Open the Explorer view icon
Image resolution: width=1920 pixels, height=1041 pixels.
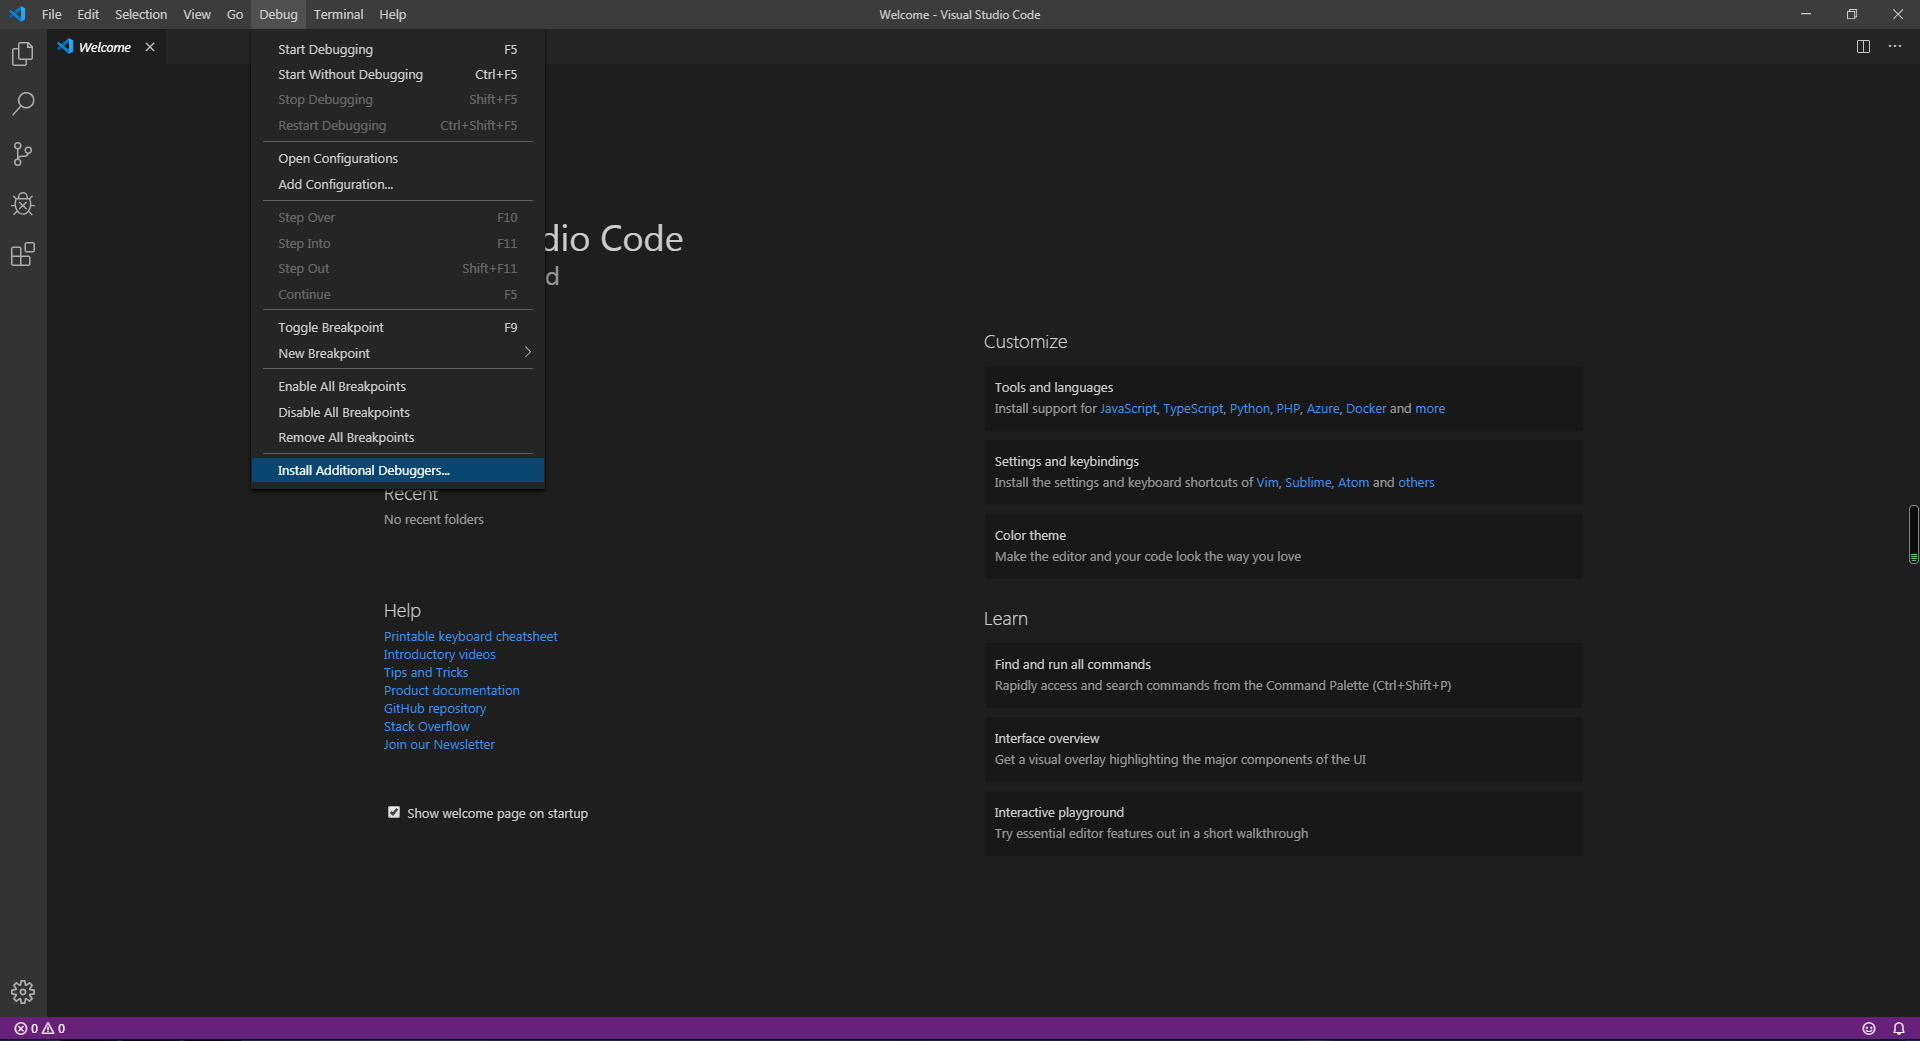(23, 54)
